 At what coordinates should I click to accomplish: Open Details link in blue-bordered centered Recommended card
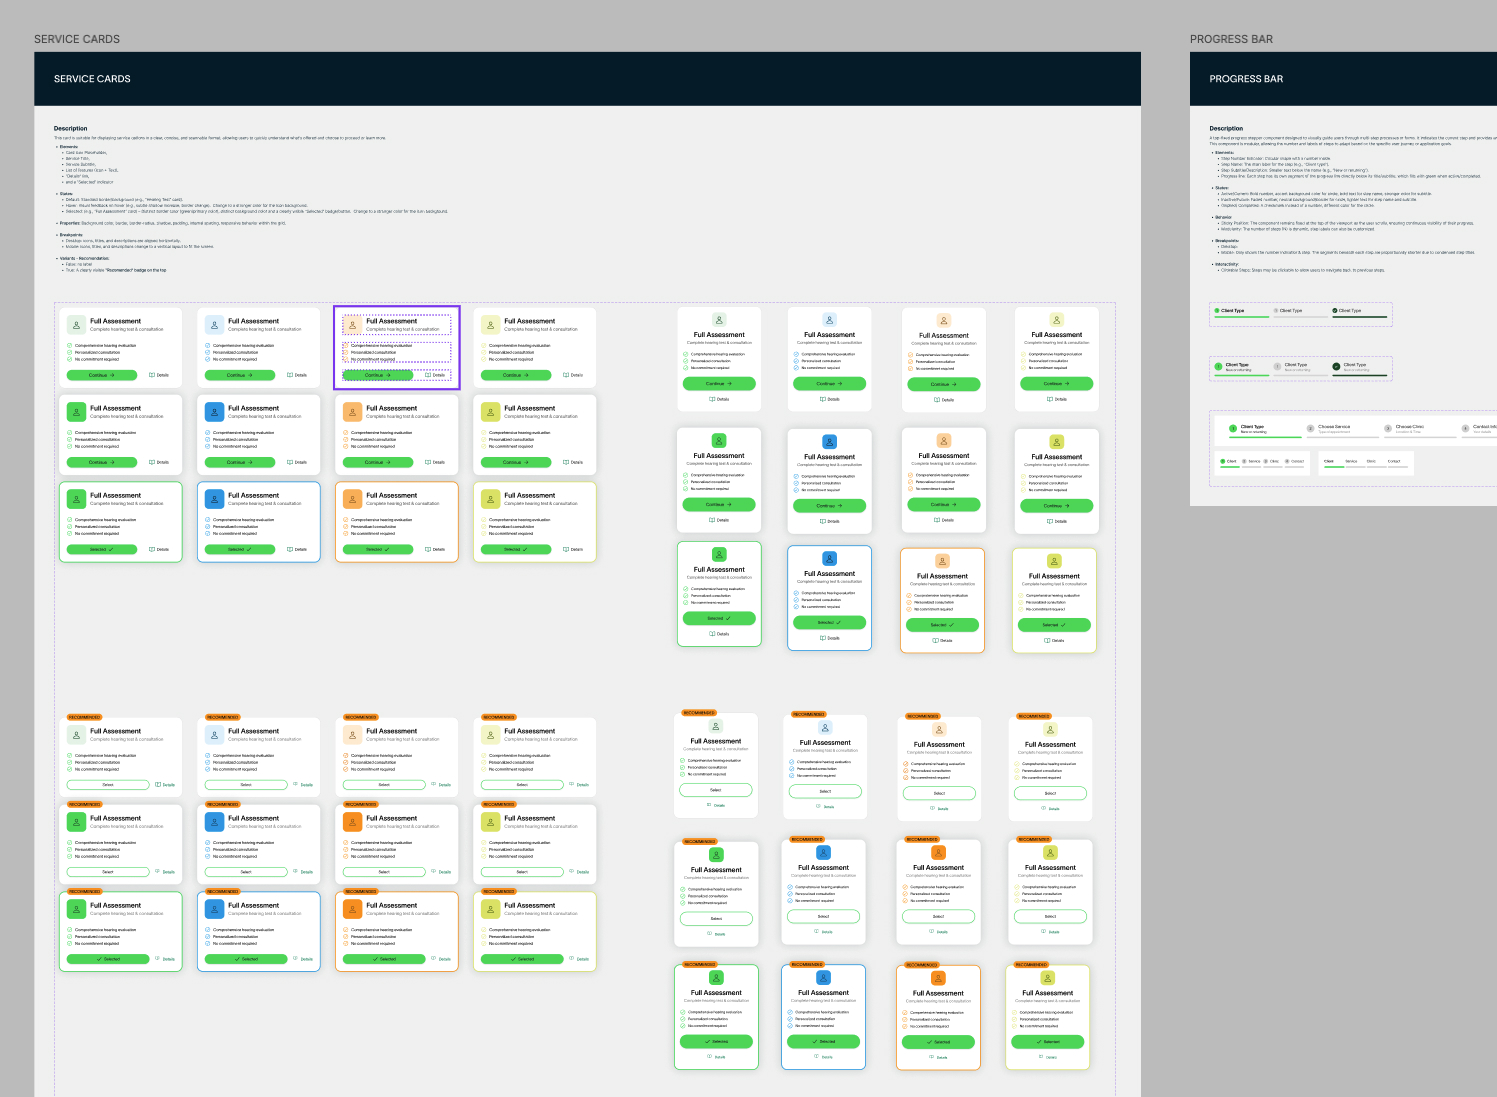[824, 1056]
